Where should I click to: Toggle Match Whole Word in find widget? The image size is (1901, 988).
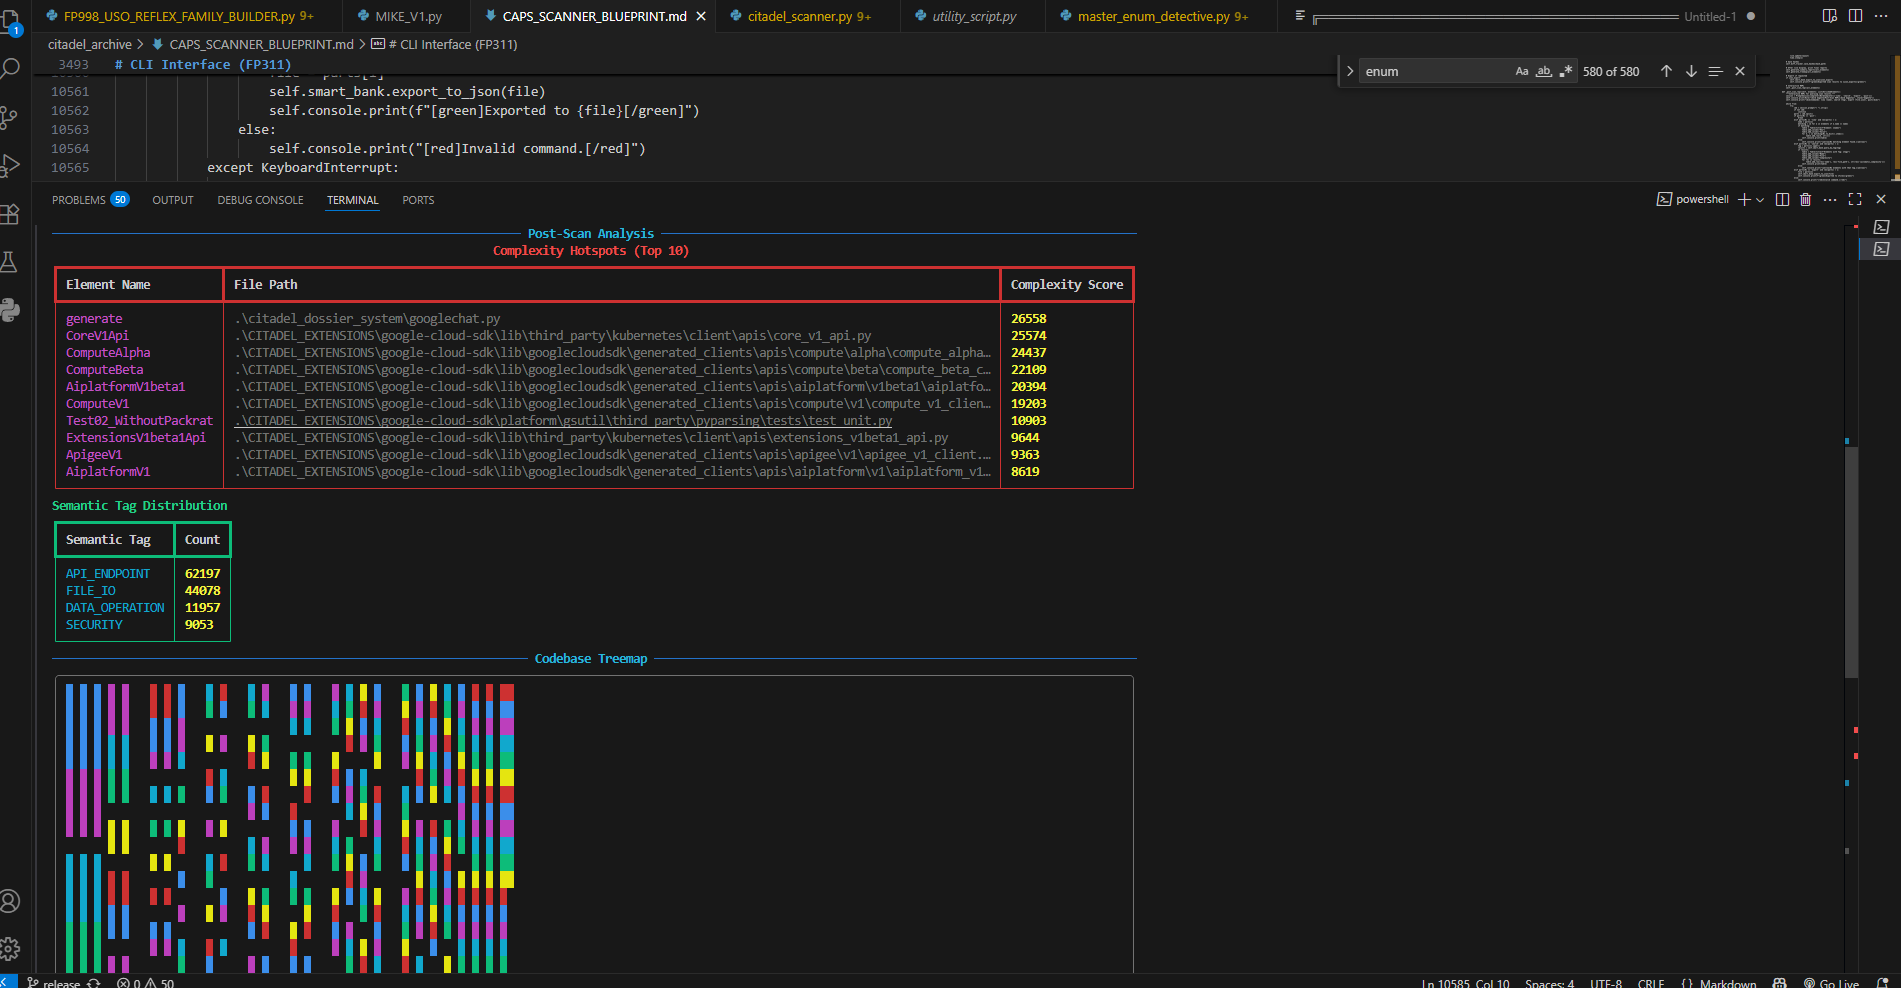click(x=1544, y=71)
